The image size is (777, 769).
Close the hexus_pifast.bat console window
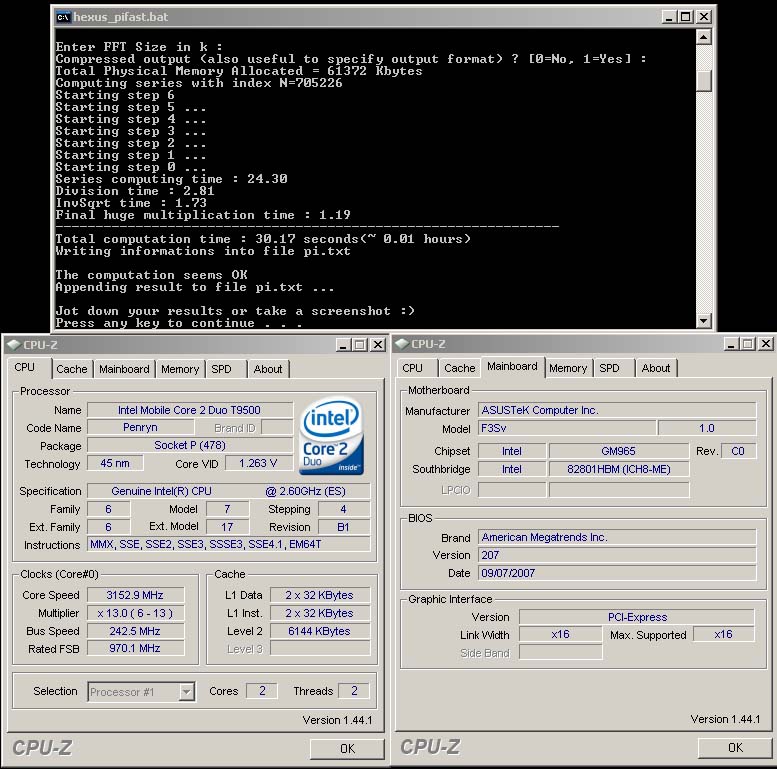pos(704,17)
